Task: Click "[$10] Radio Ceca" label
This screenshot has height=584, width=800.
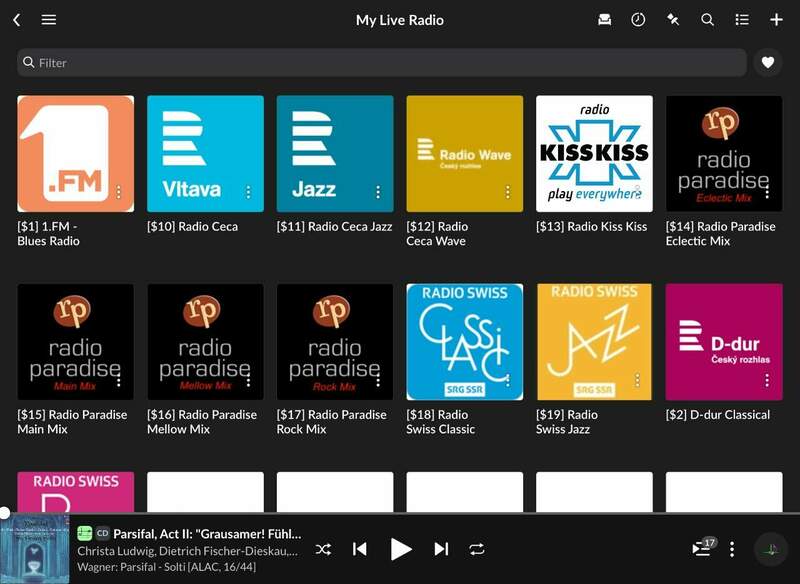Action: (x=192, y=226)
